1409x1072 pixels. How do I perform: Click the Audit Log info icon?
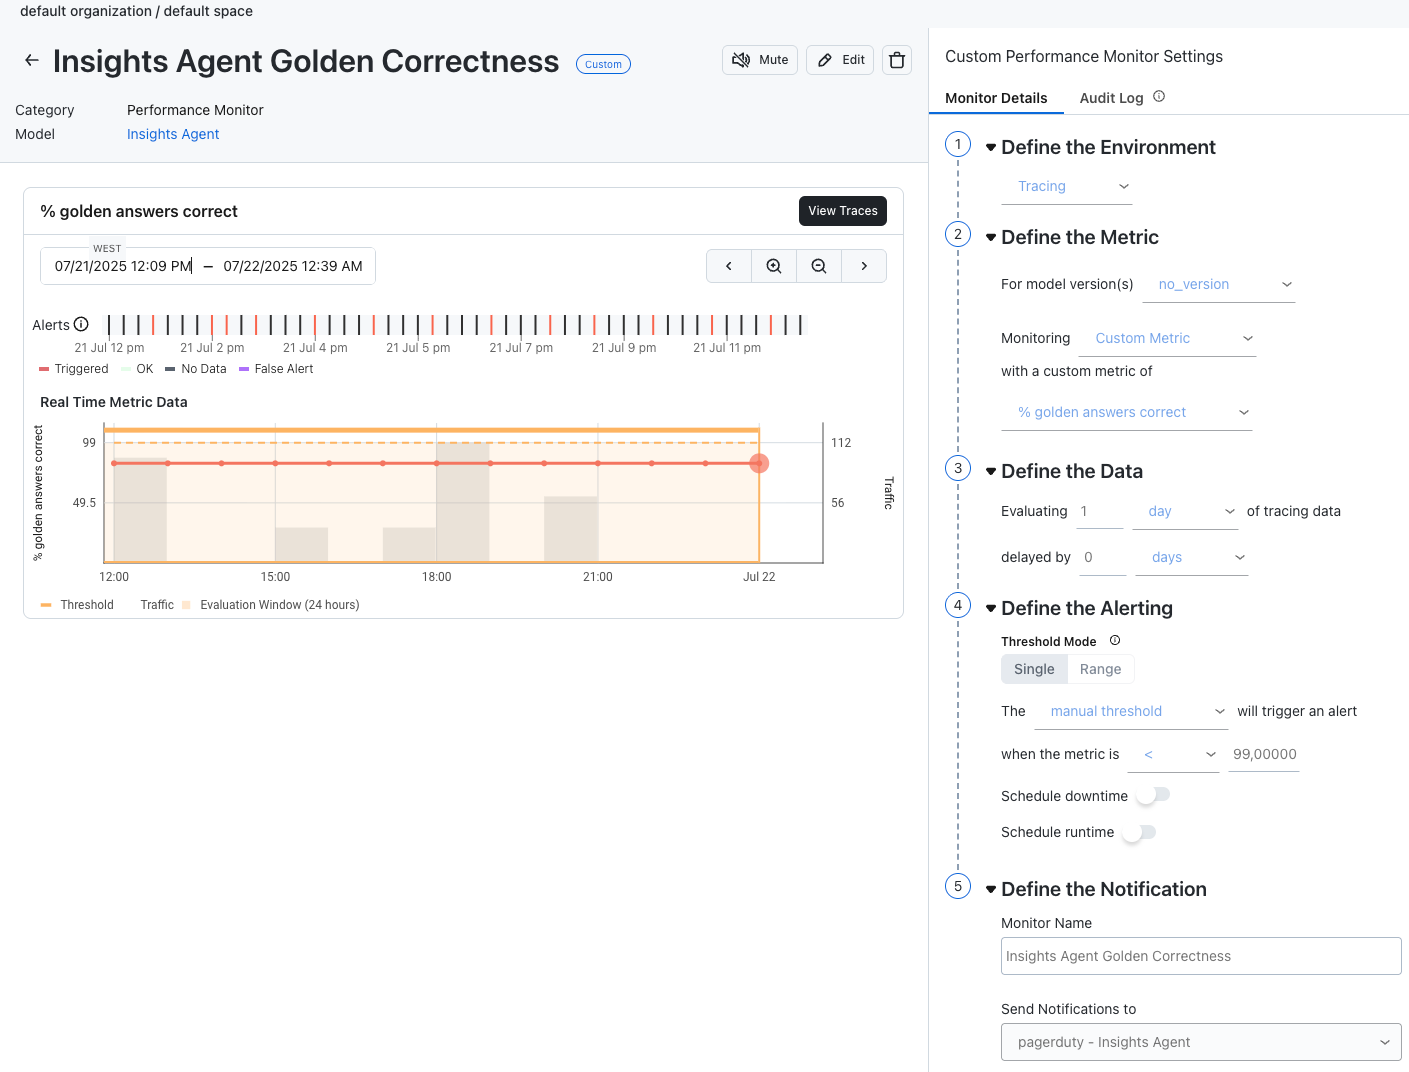click(1158, 95)
